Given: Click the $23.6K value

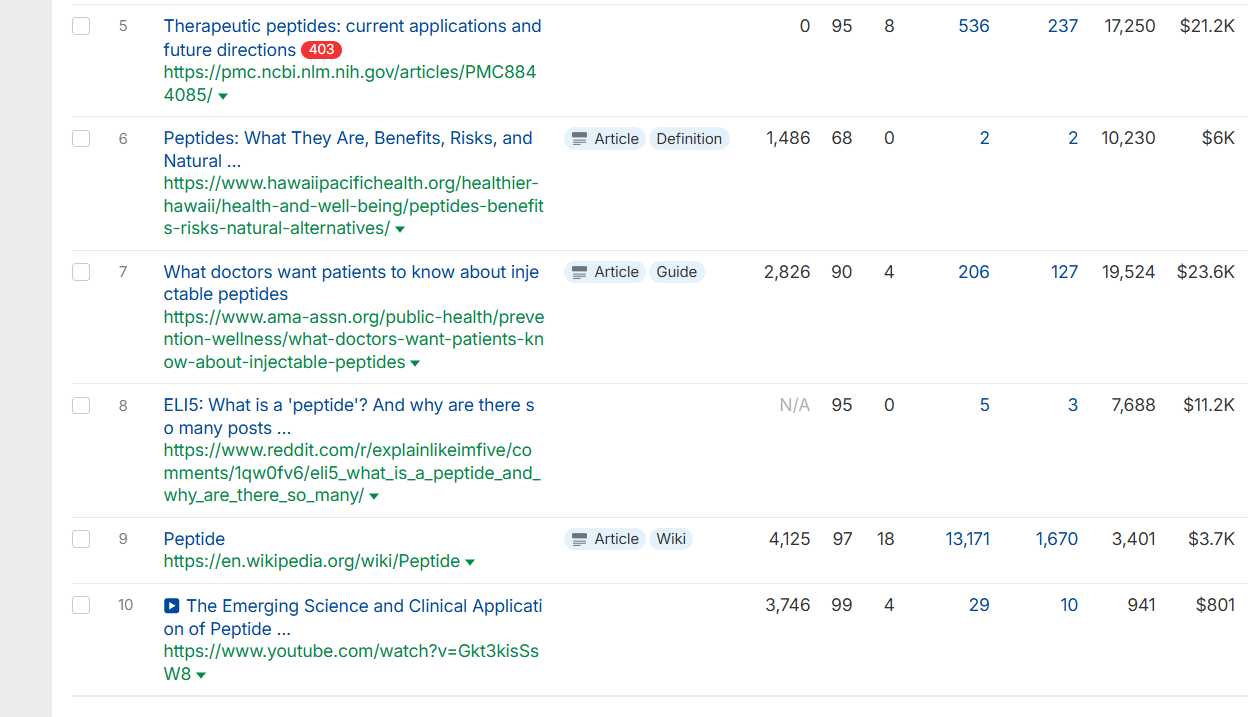Looking at the screenshot, I should pos(1206,271).
